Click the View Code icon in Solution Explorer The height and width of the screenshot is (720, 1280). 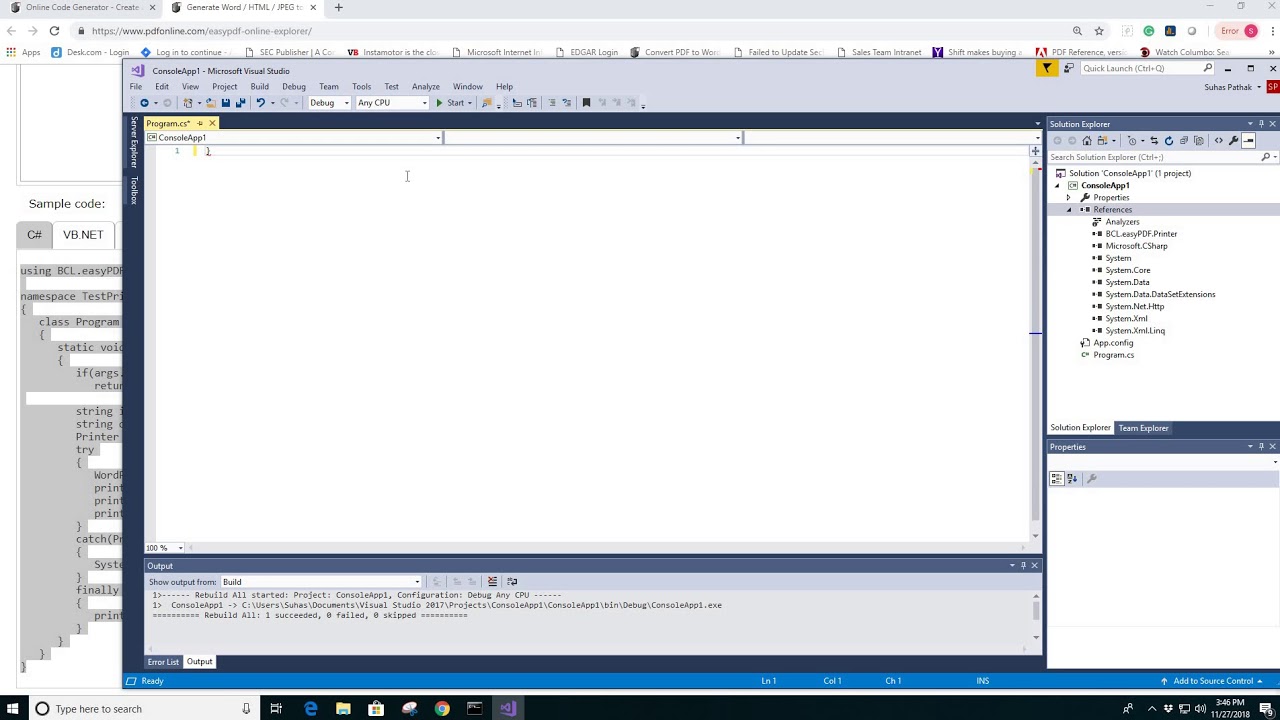(1218, 140)
